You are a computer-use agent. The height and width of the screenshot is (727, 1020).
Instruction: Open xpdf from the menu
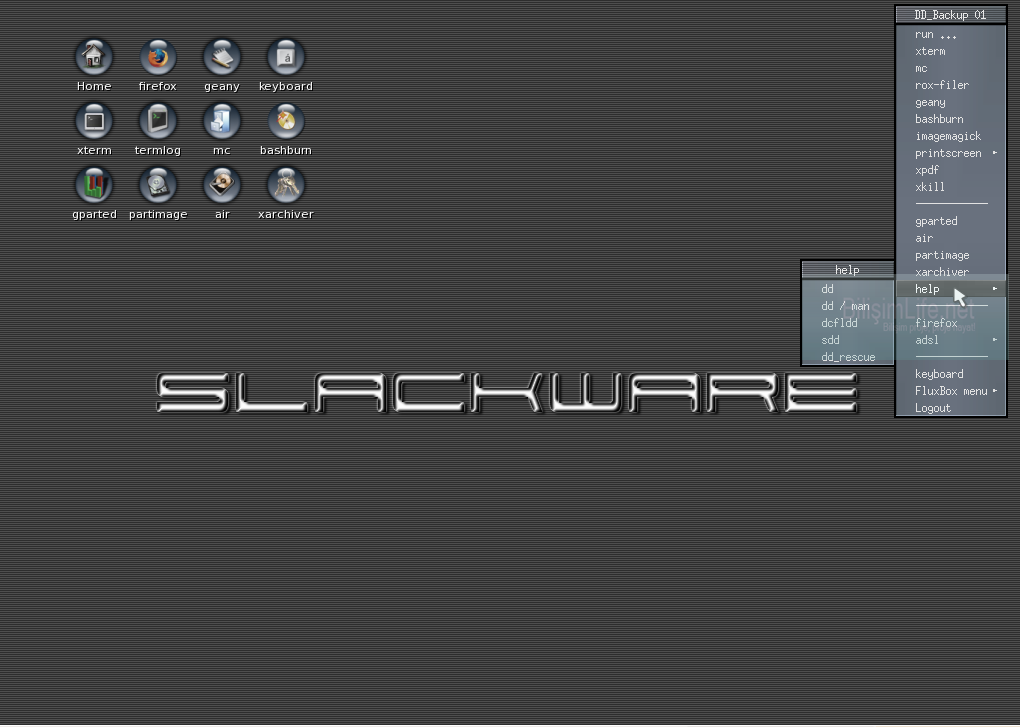(x=951, y=170)
